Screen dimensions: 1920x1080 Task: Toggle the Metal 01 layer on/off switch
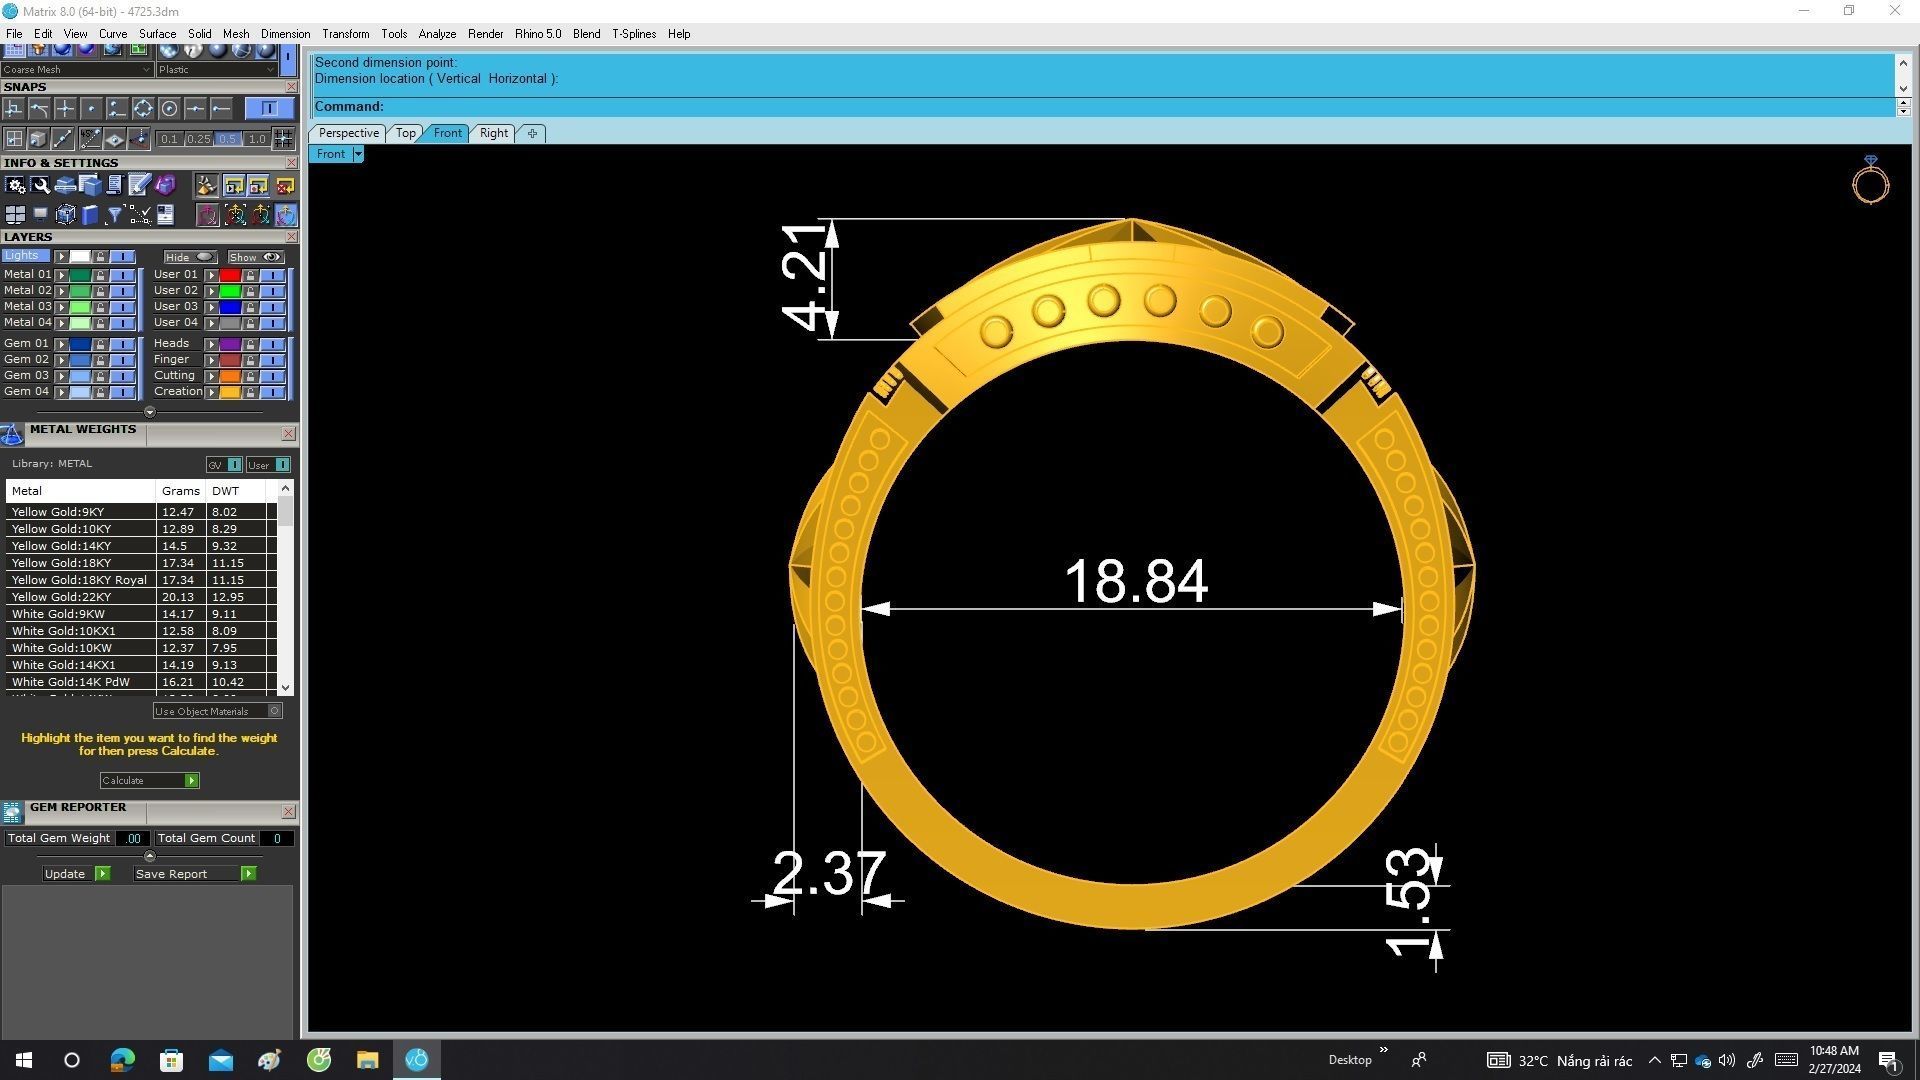click(122, 275)
